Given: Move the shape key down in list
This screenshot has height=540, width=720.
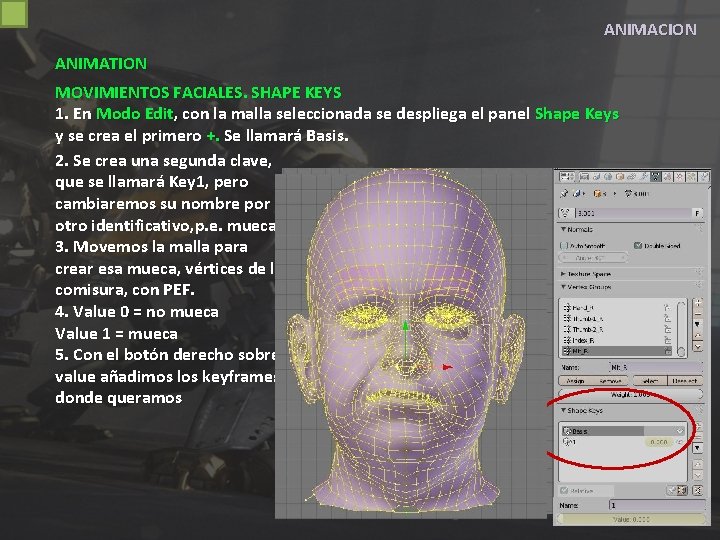Looking at the screenshot, I should [698, 475].
